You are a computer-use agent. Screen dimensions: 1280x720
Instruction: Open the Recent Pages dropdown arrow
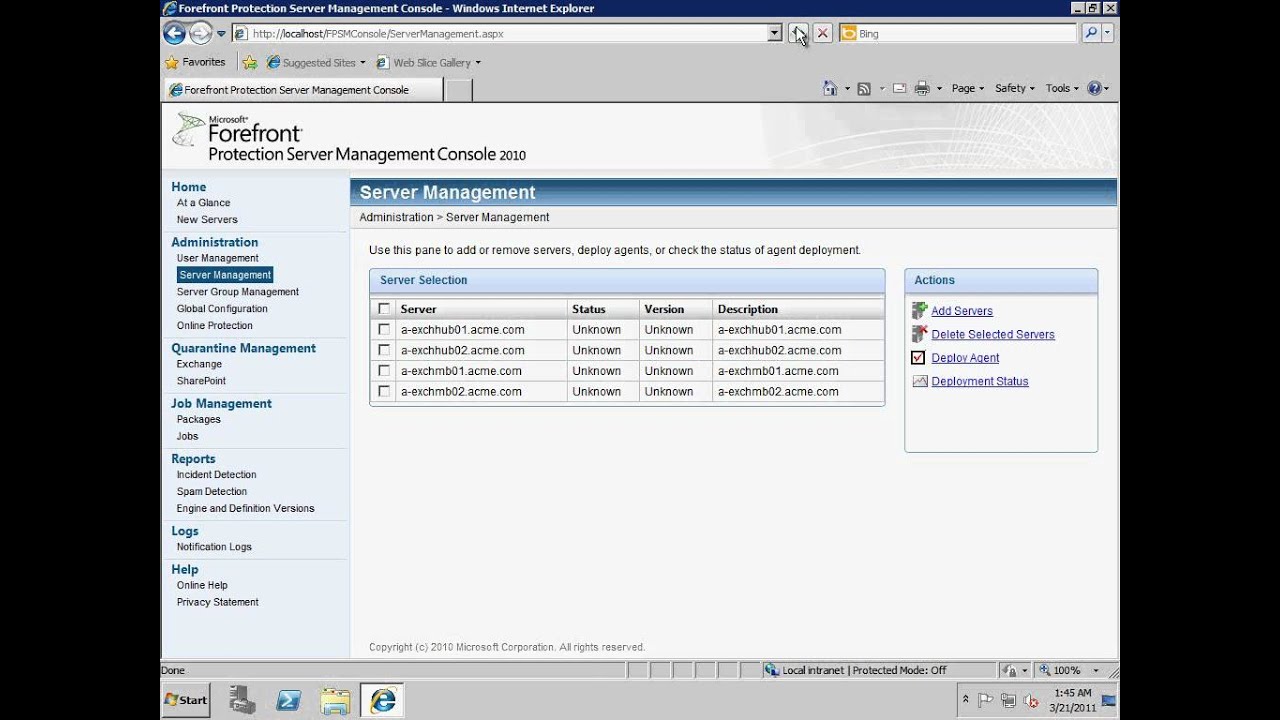coord(221,33)
